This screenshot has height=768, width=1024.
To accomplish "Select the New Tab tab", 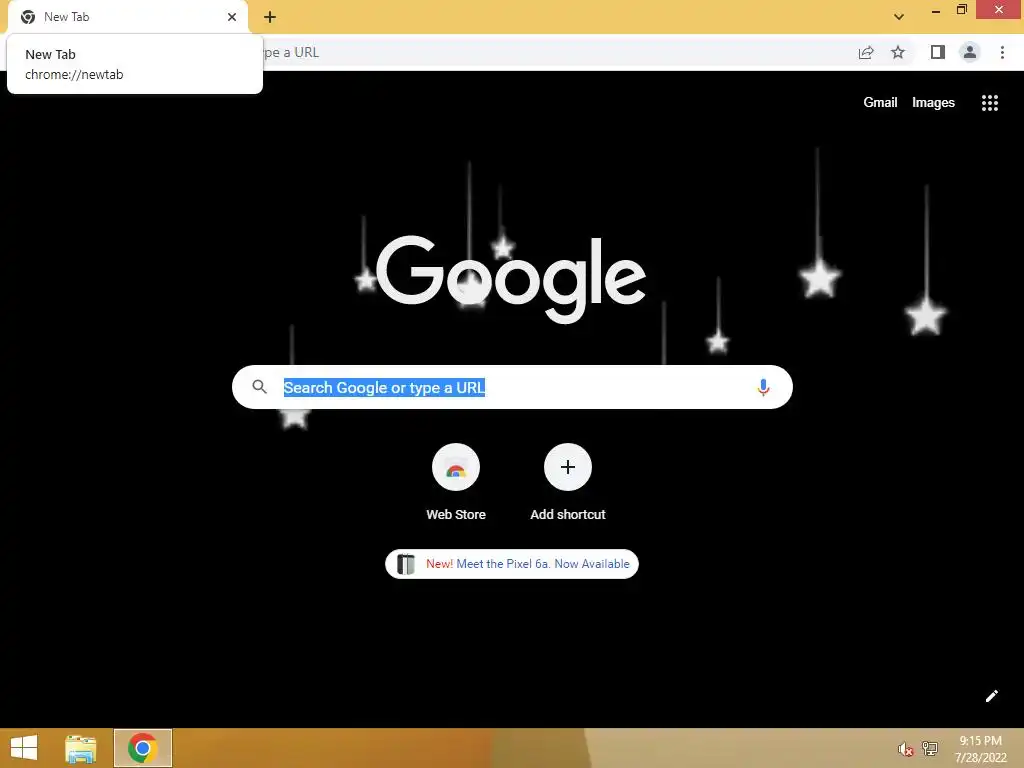I will tap(128, 17).
